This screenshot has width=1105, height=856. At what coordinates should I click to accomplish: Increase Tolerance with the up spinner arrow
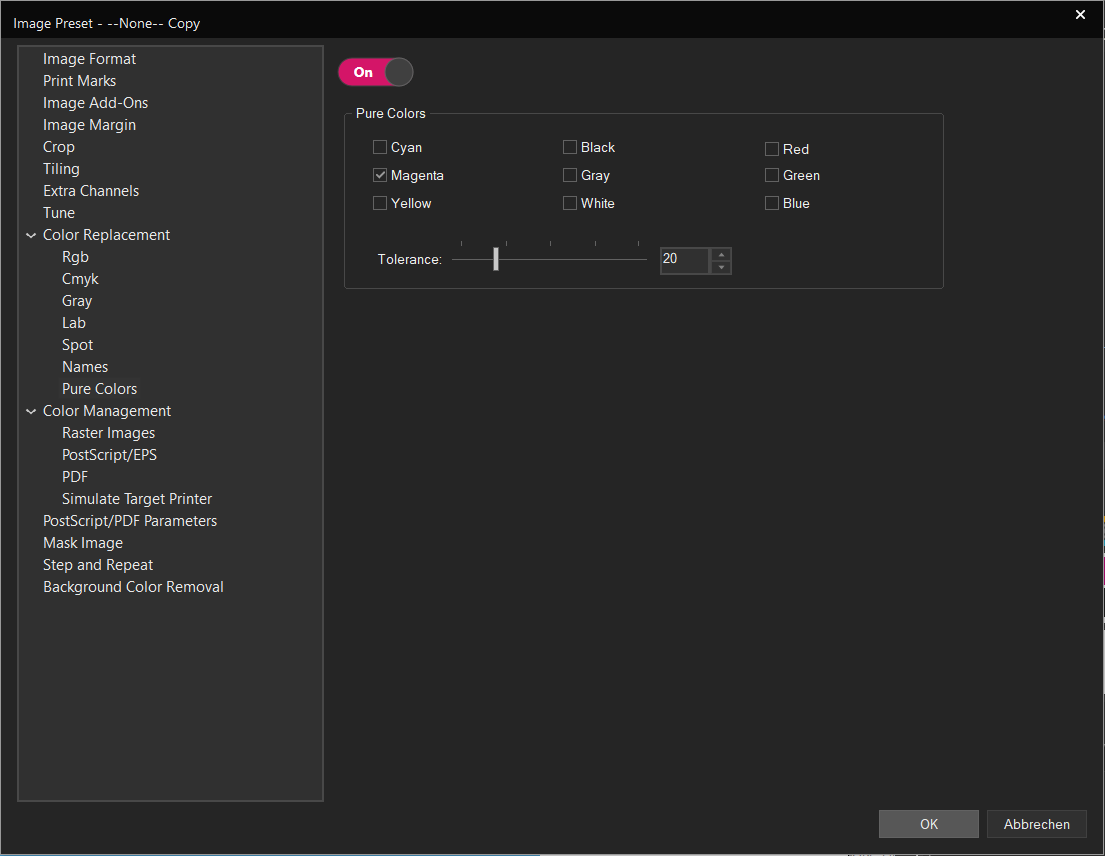click(x=721, y=254)
